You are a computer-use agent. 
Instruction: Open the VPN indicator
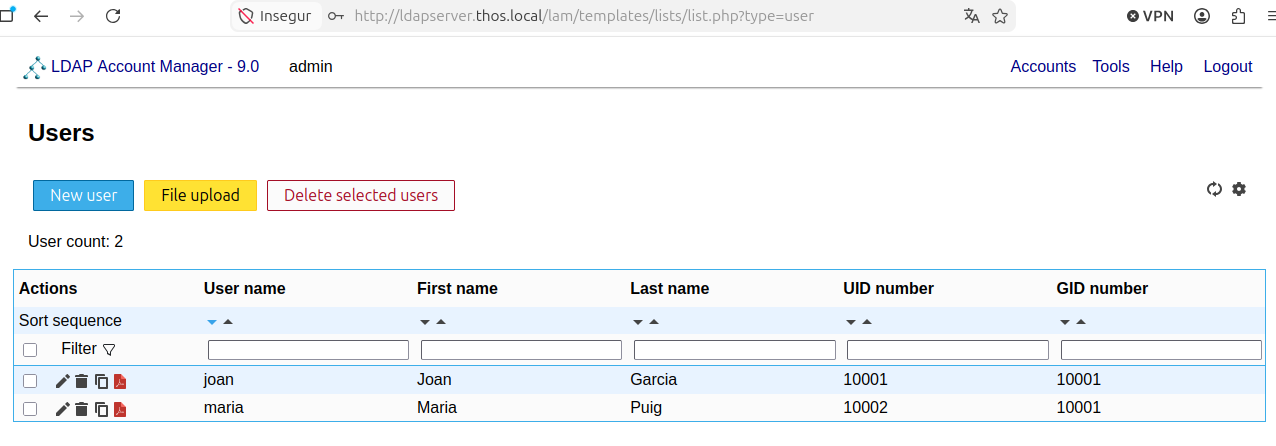tap(1150, 16)
